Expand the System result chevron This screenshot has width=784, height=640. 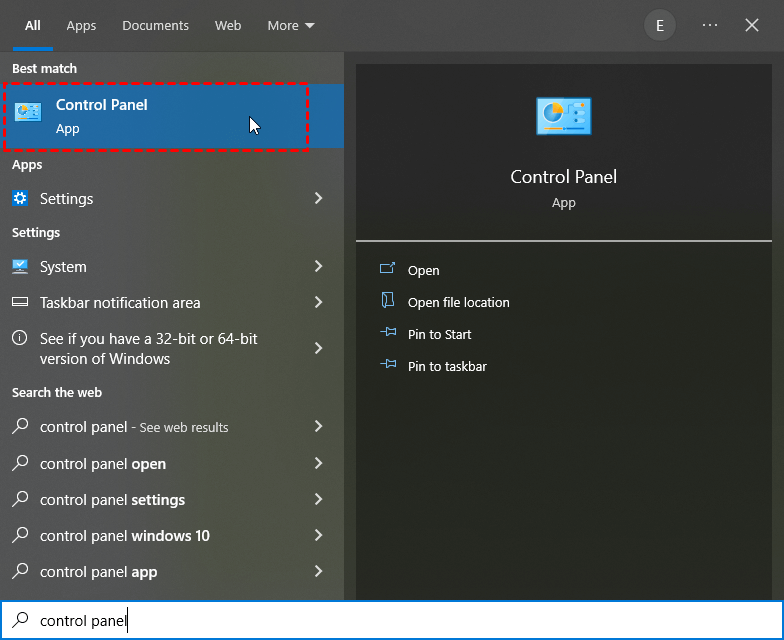[318, 267]
